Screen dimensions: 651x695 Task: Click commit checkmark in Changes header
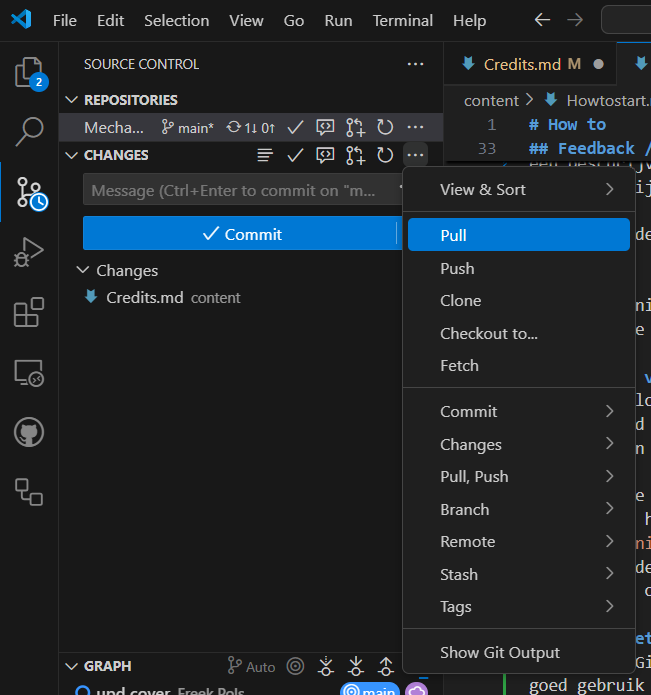coord(295,155)
